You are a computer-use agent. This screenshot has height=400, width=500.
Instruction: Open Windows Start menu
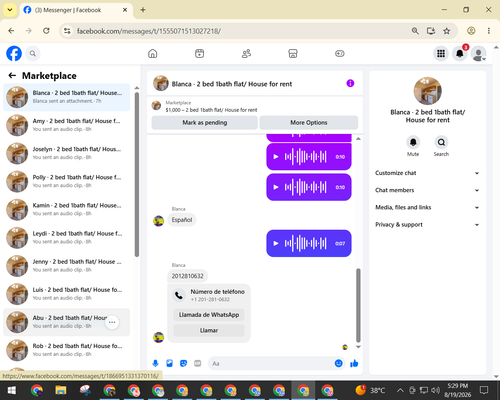click(x=12, y=390)
